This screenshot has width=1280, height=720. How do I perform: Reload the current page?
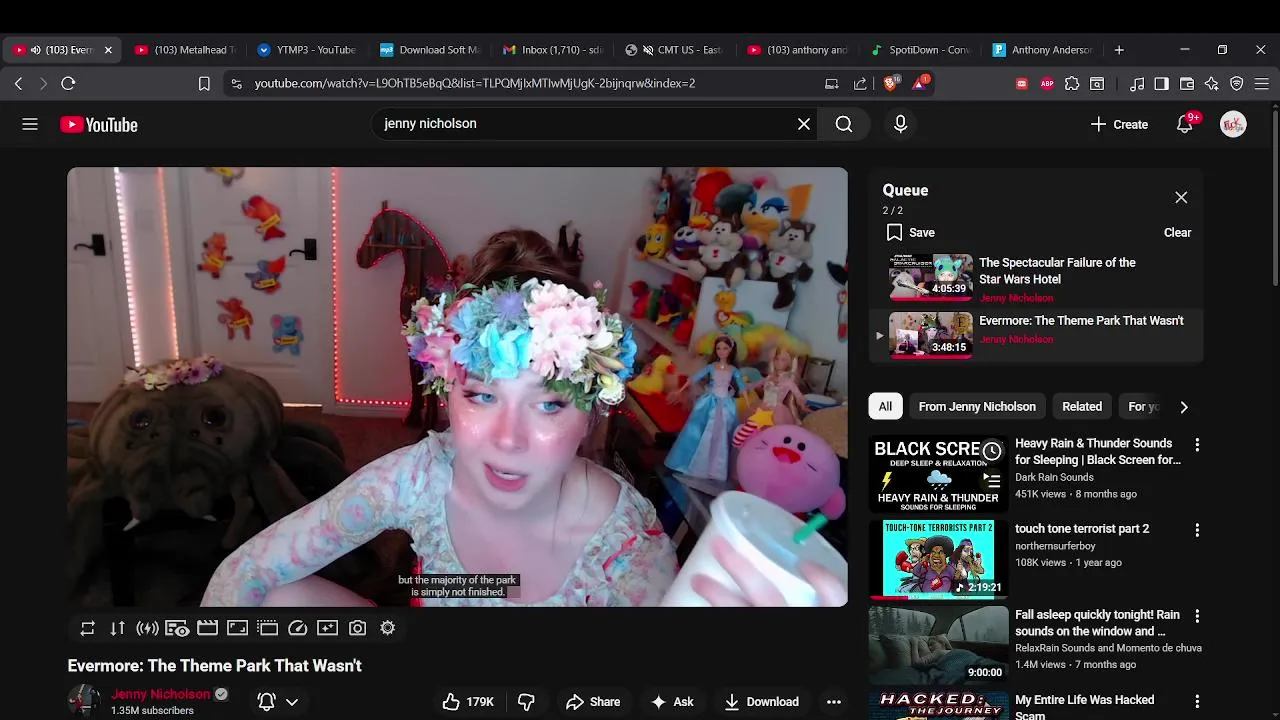pyautogui.click(x=68, y=84)
